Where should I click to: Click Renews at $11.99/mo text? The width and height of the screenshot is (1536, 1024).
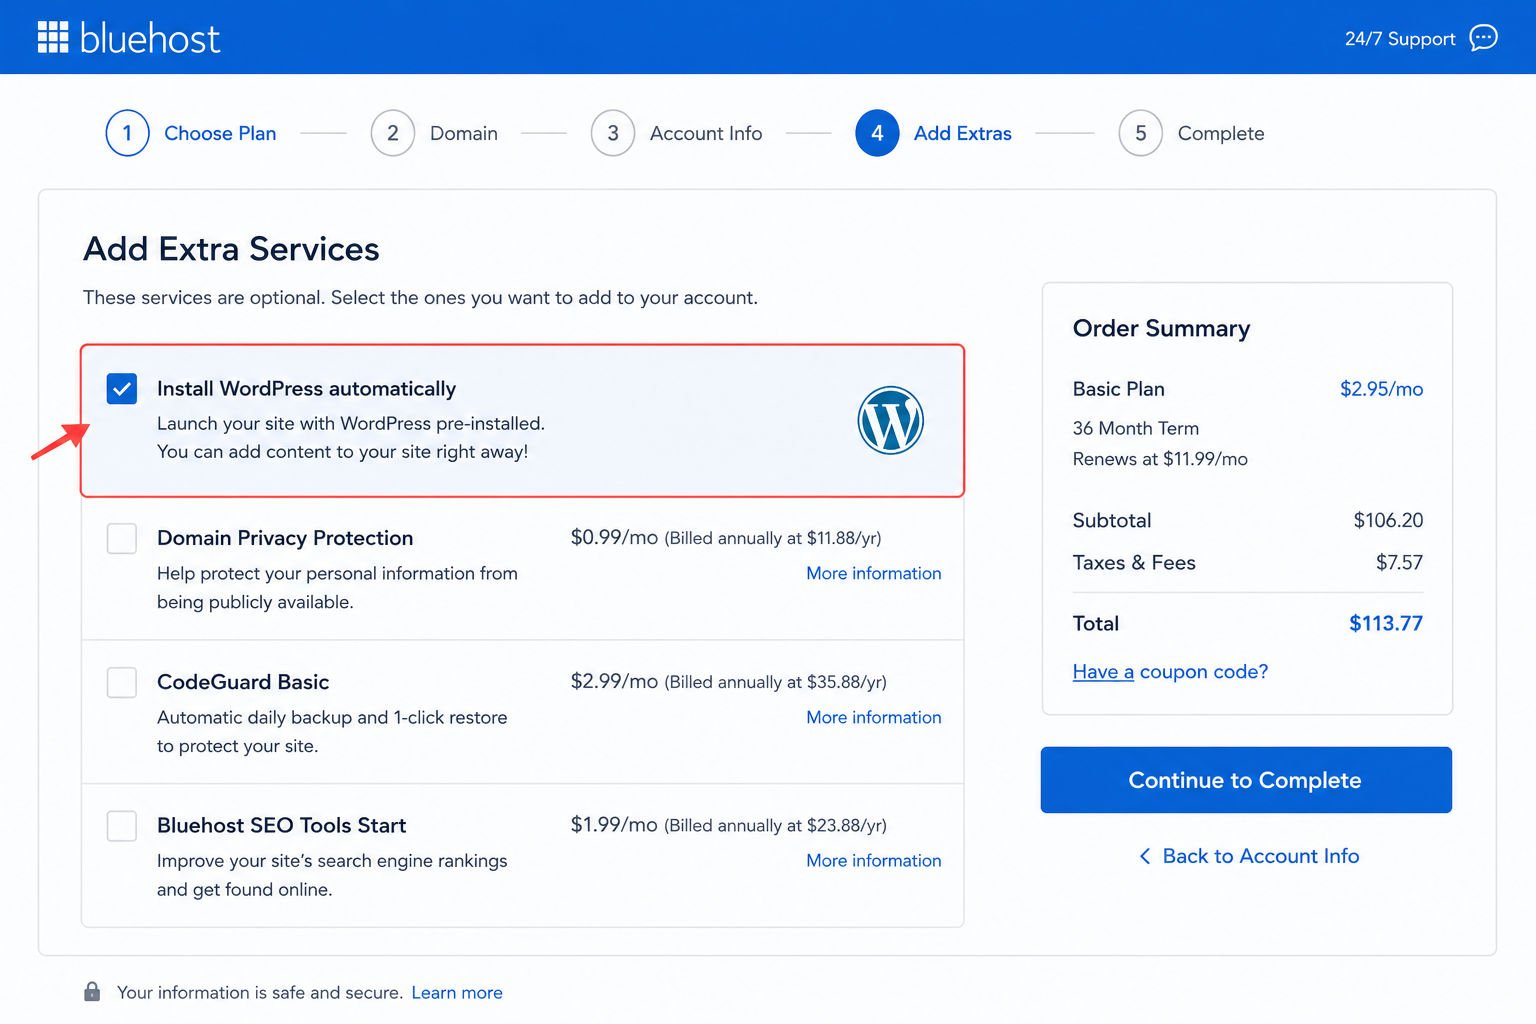point(1160,459)
